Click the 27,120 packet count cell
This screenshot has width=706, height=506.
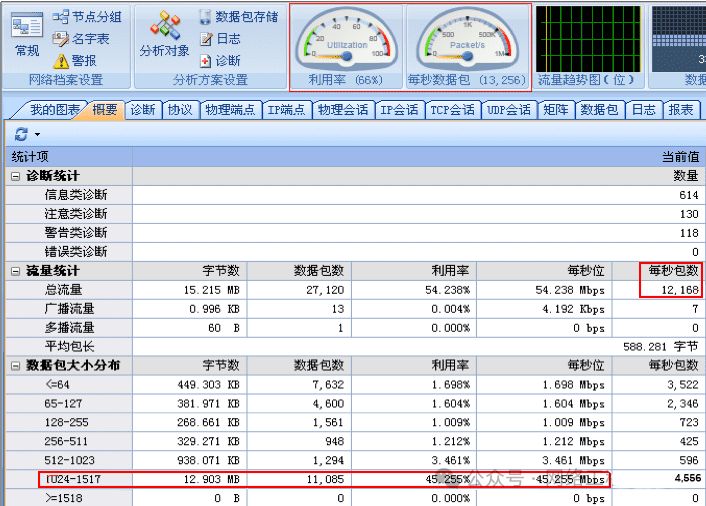coord(299,290)
